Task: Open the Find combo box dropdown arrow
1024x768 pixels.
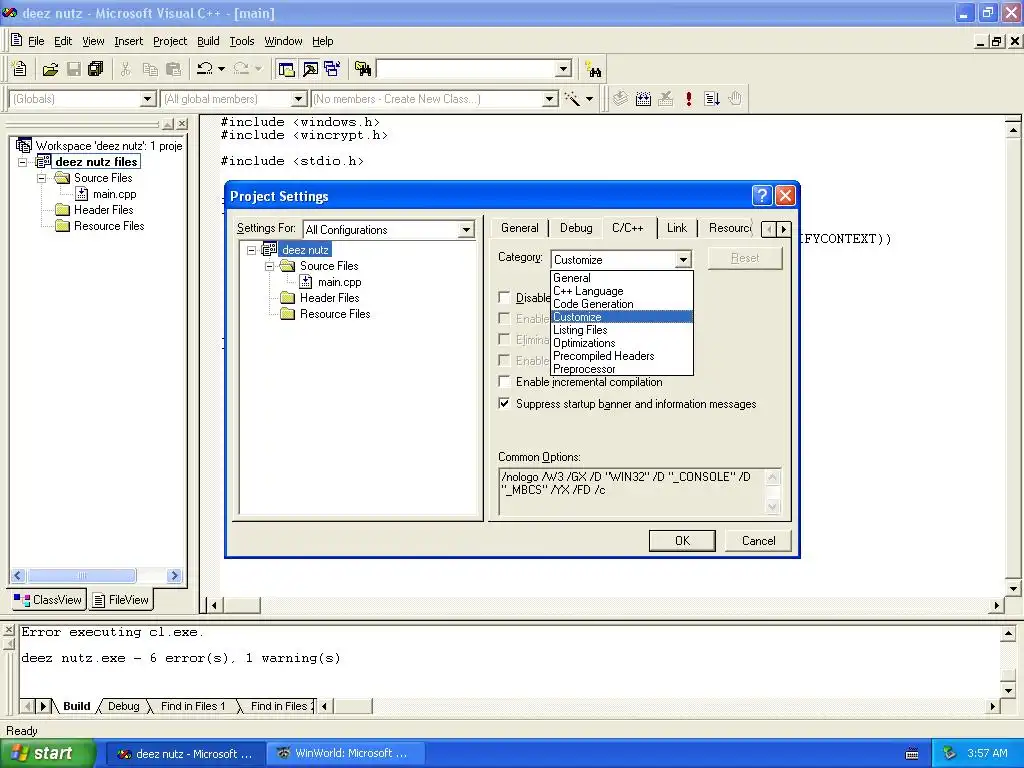Action: 564,69
